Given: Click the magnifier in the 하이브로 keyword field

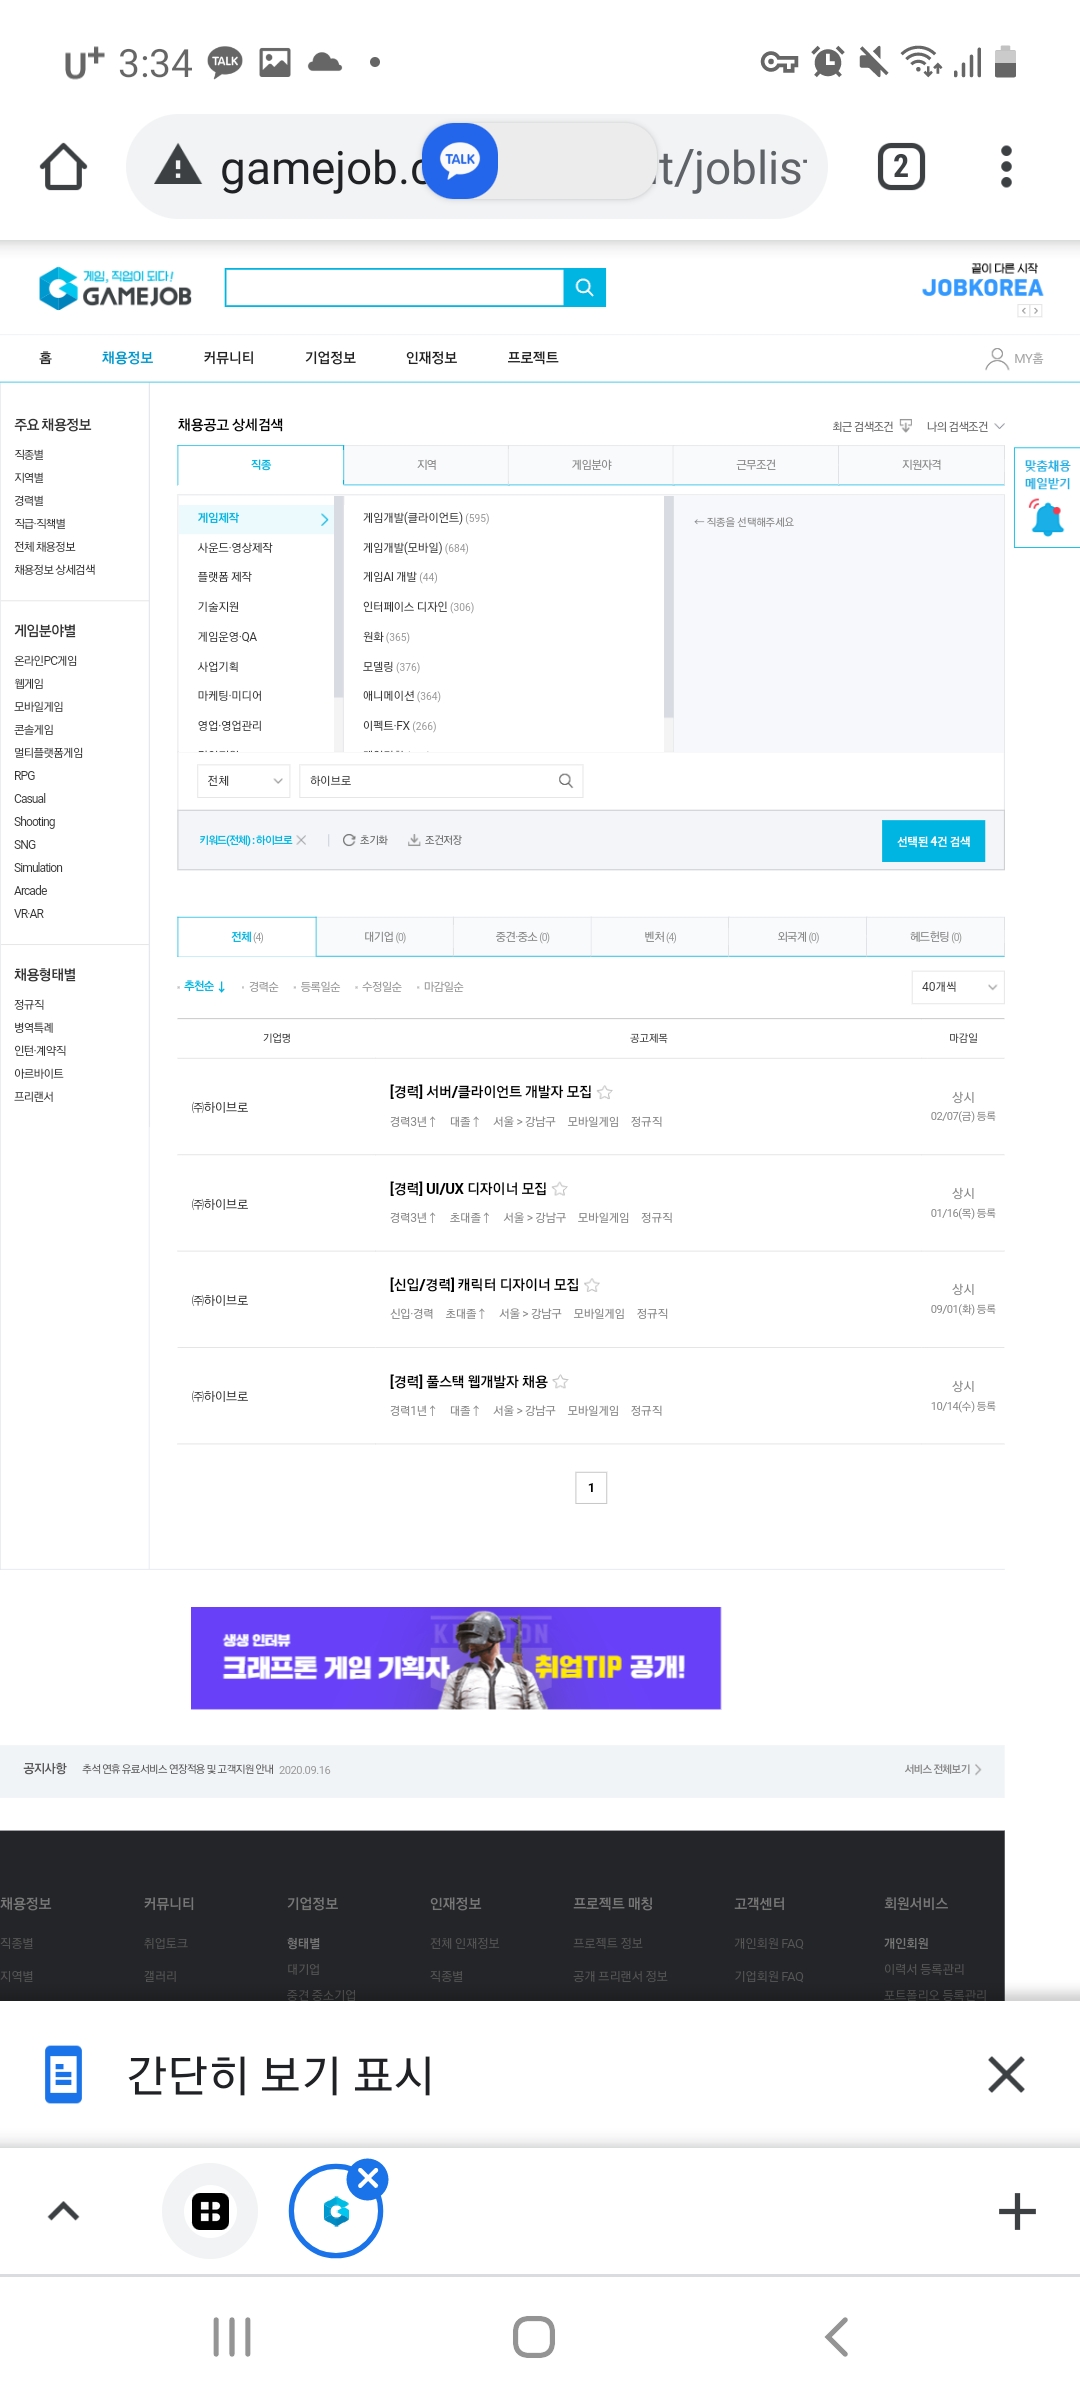Looking at the screenshot, I should coord(565,781).
